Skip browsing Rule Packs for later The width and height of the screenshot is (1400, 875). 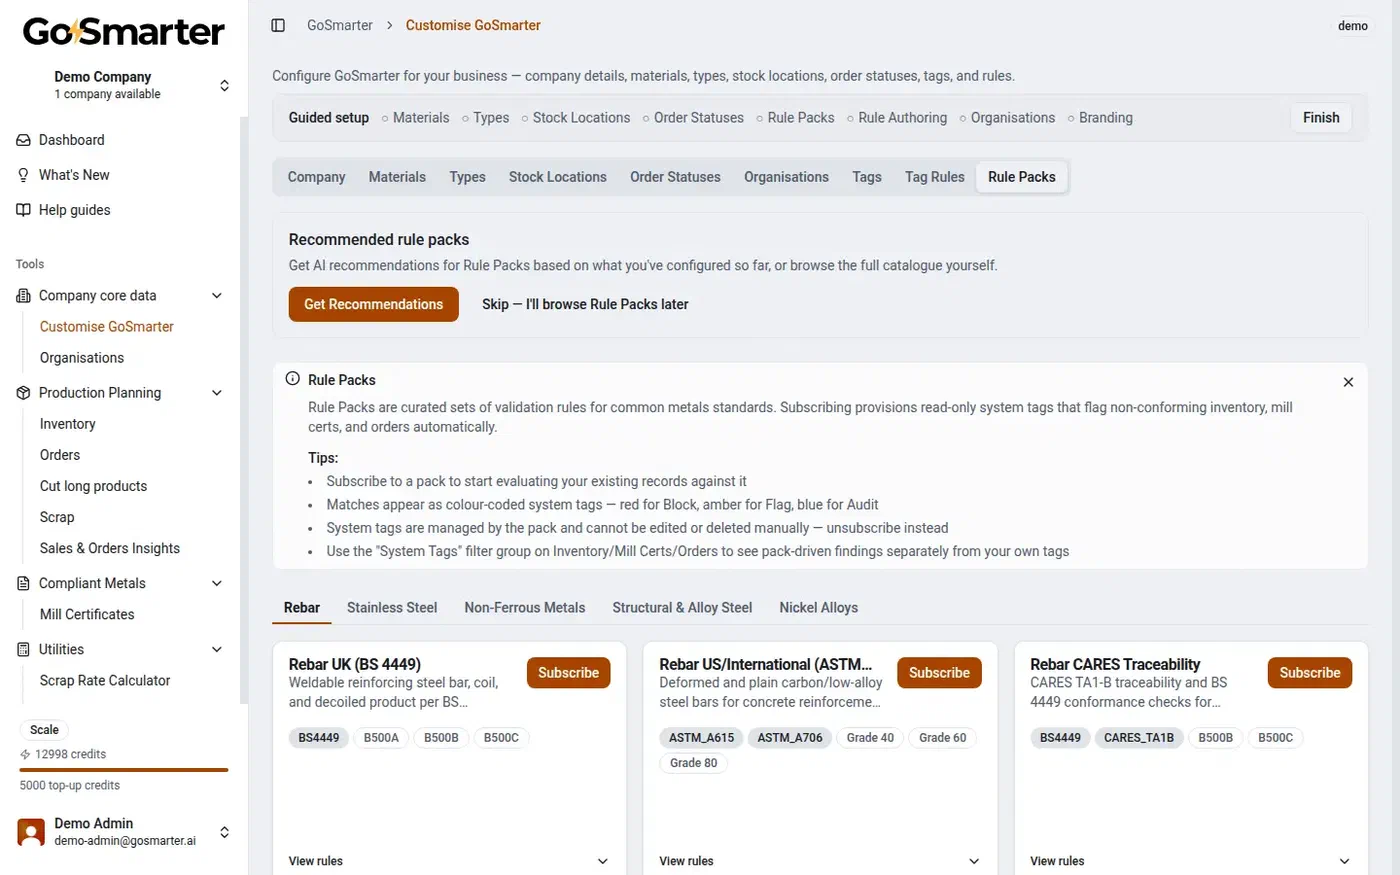[x=585, y=304]
